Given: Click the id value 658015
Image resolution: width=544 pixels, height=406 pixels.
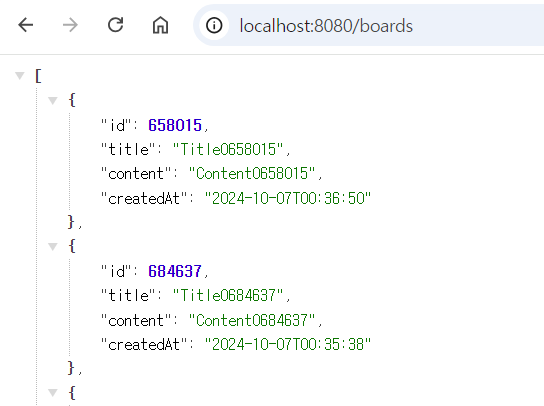Looking at the screenshot, I should 175,125.
